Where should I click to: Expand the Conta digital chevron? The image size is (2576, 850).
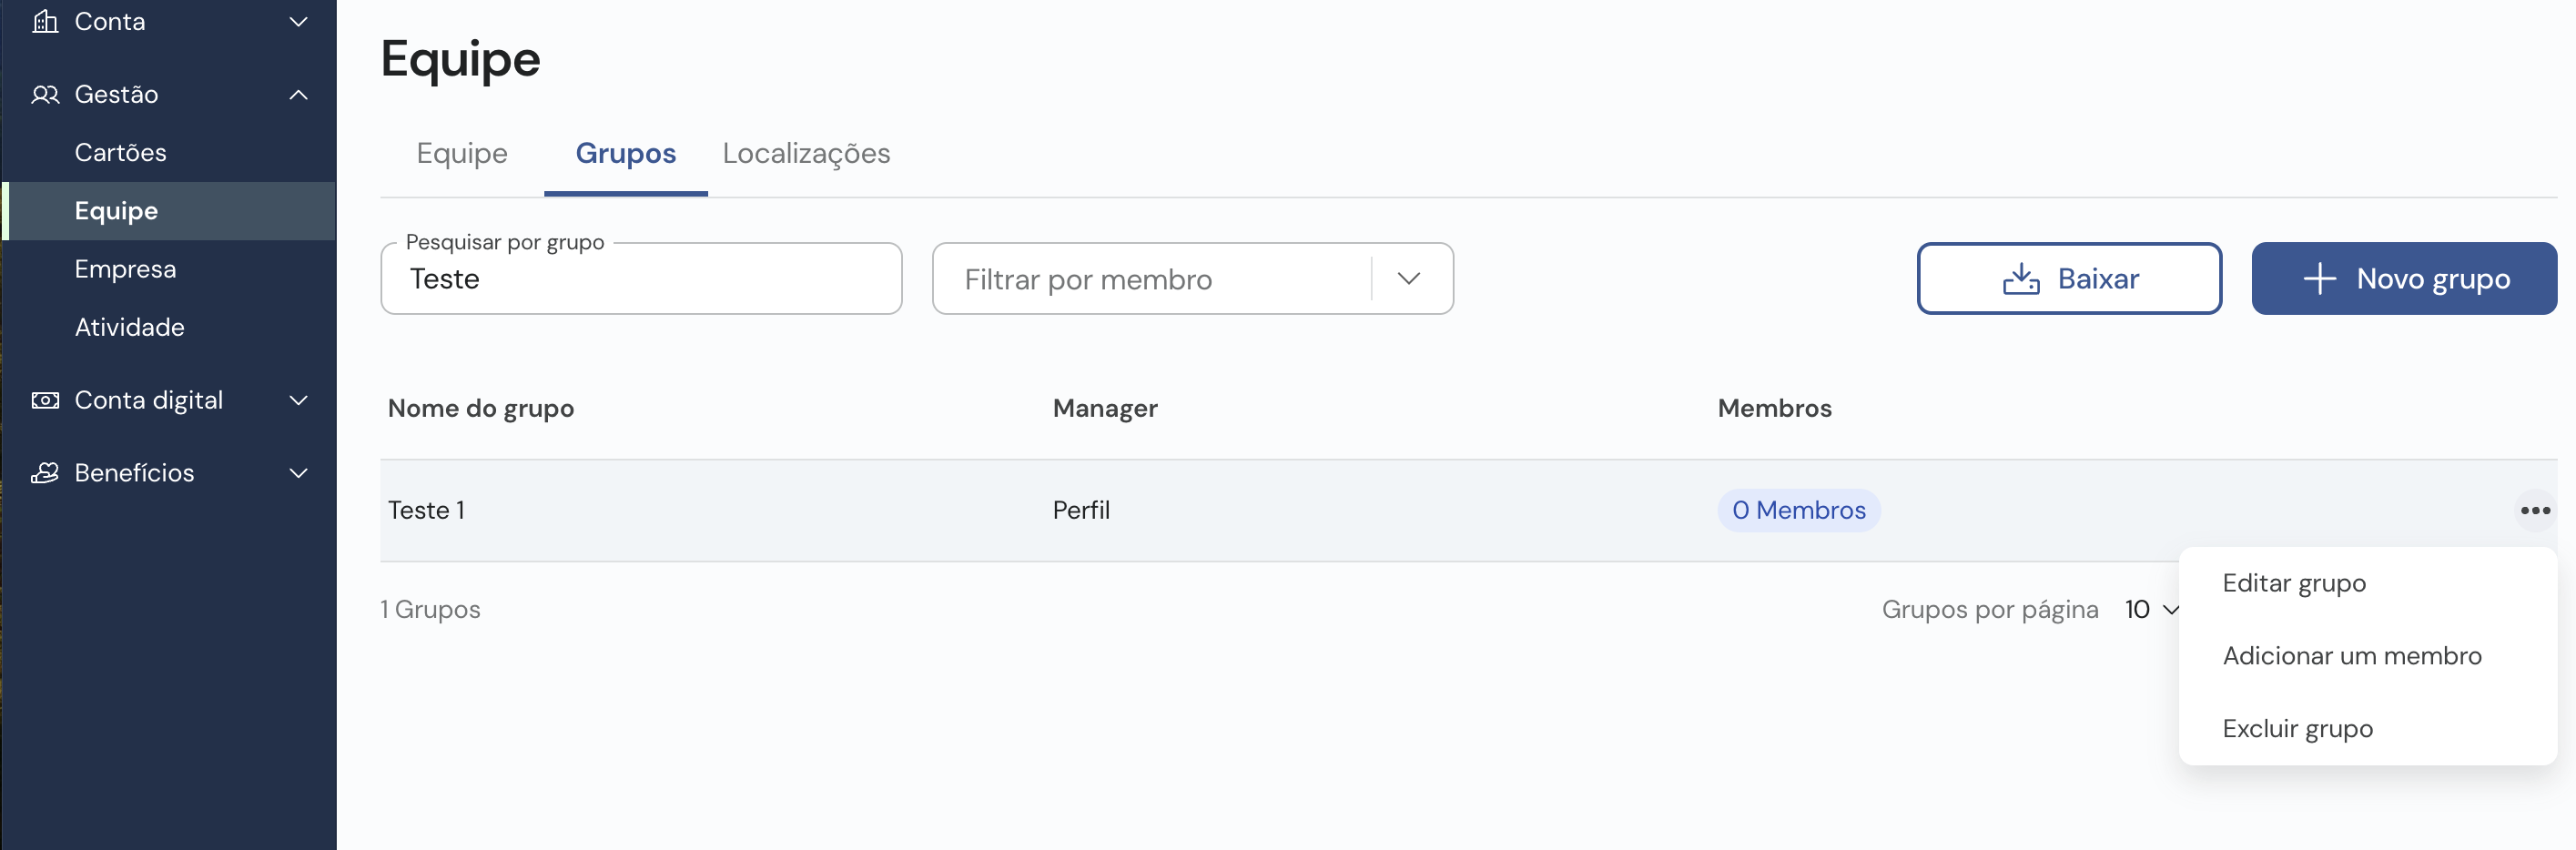click(x=298, y=400)
